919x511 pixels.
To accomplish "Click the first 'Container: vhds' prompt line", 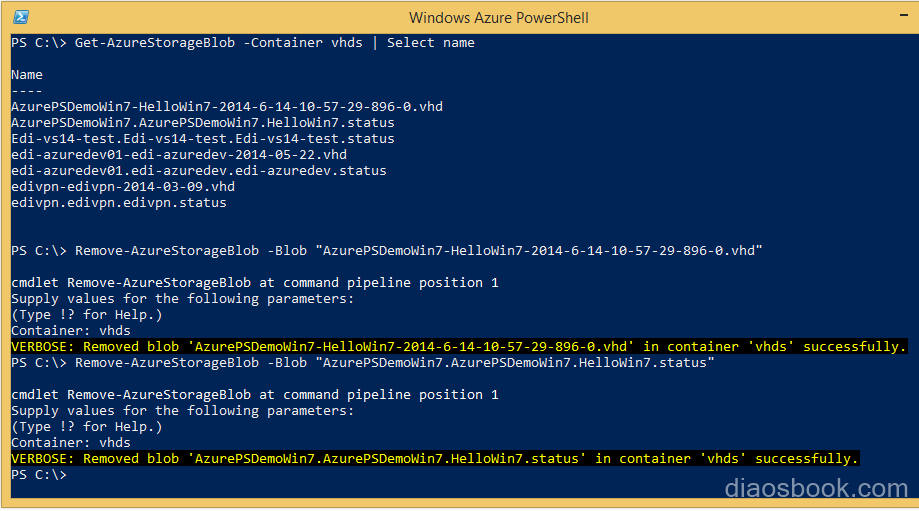I will click(x=71, y=331).
